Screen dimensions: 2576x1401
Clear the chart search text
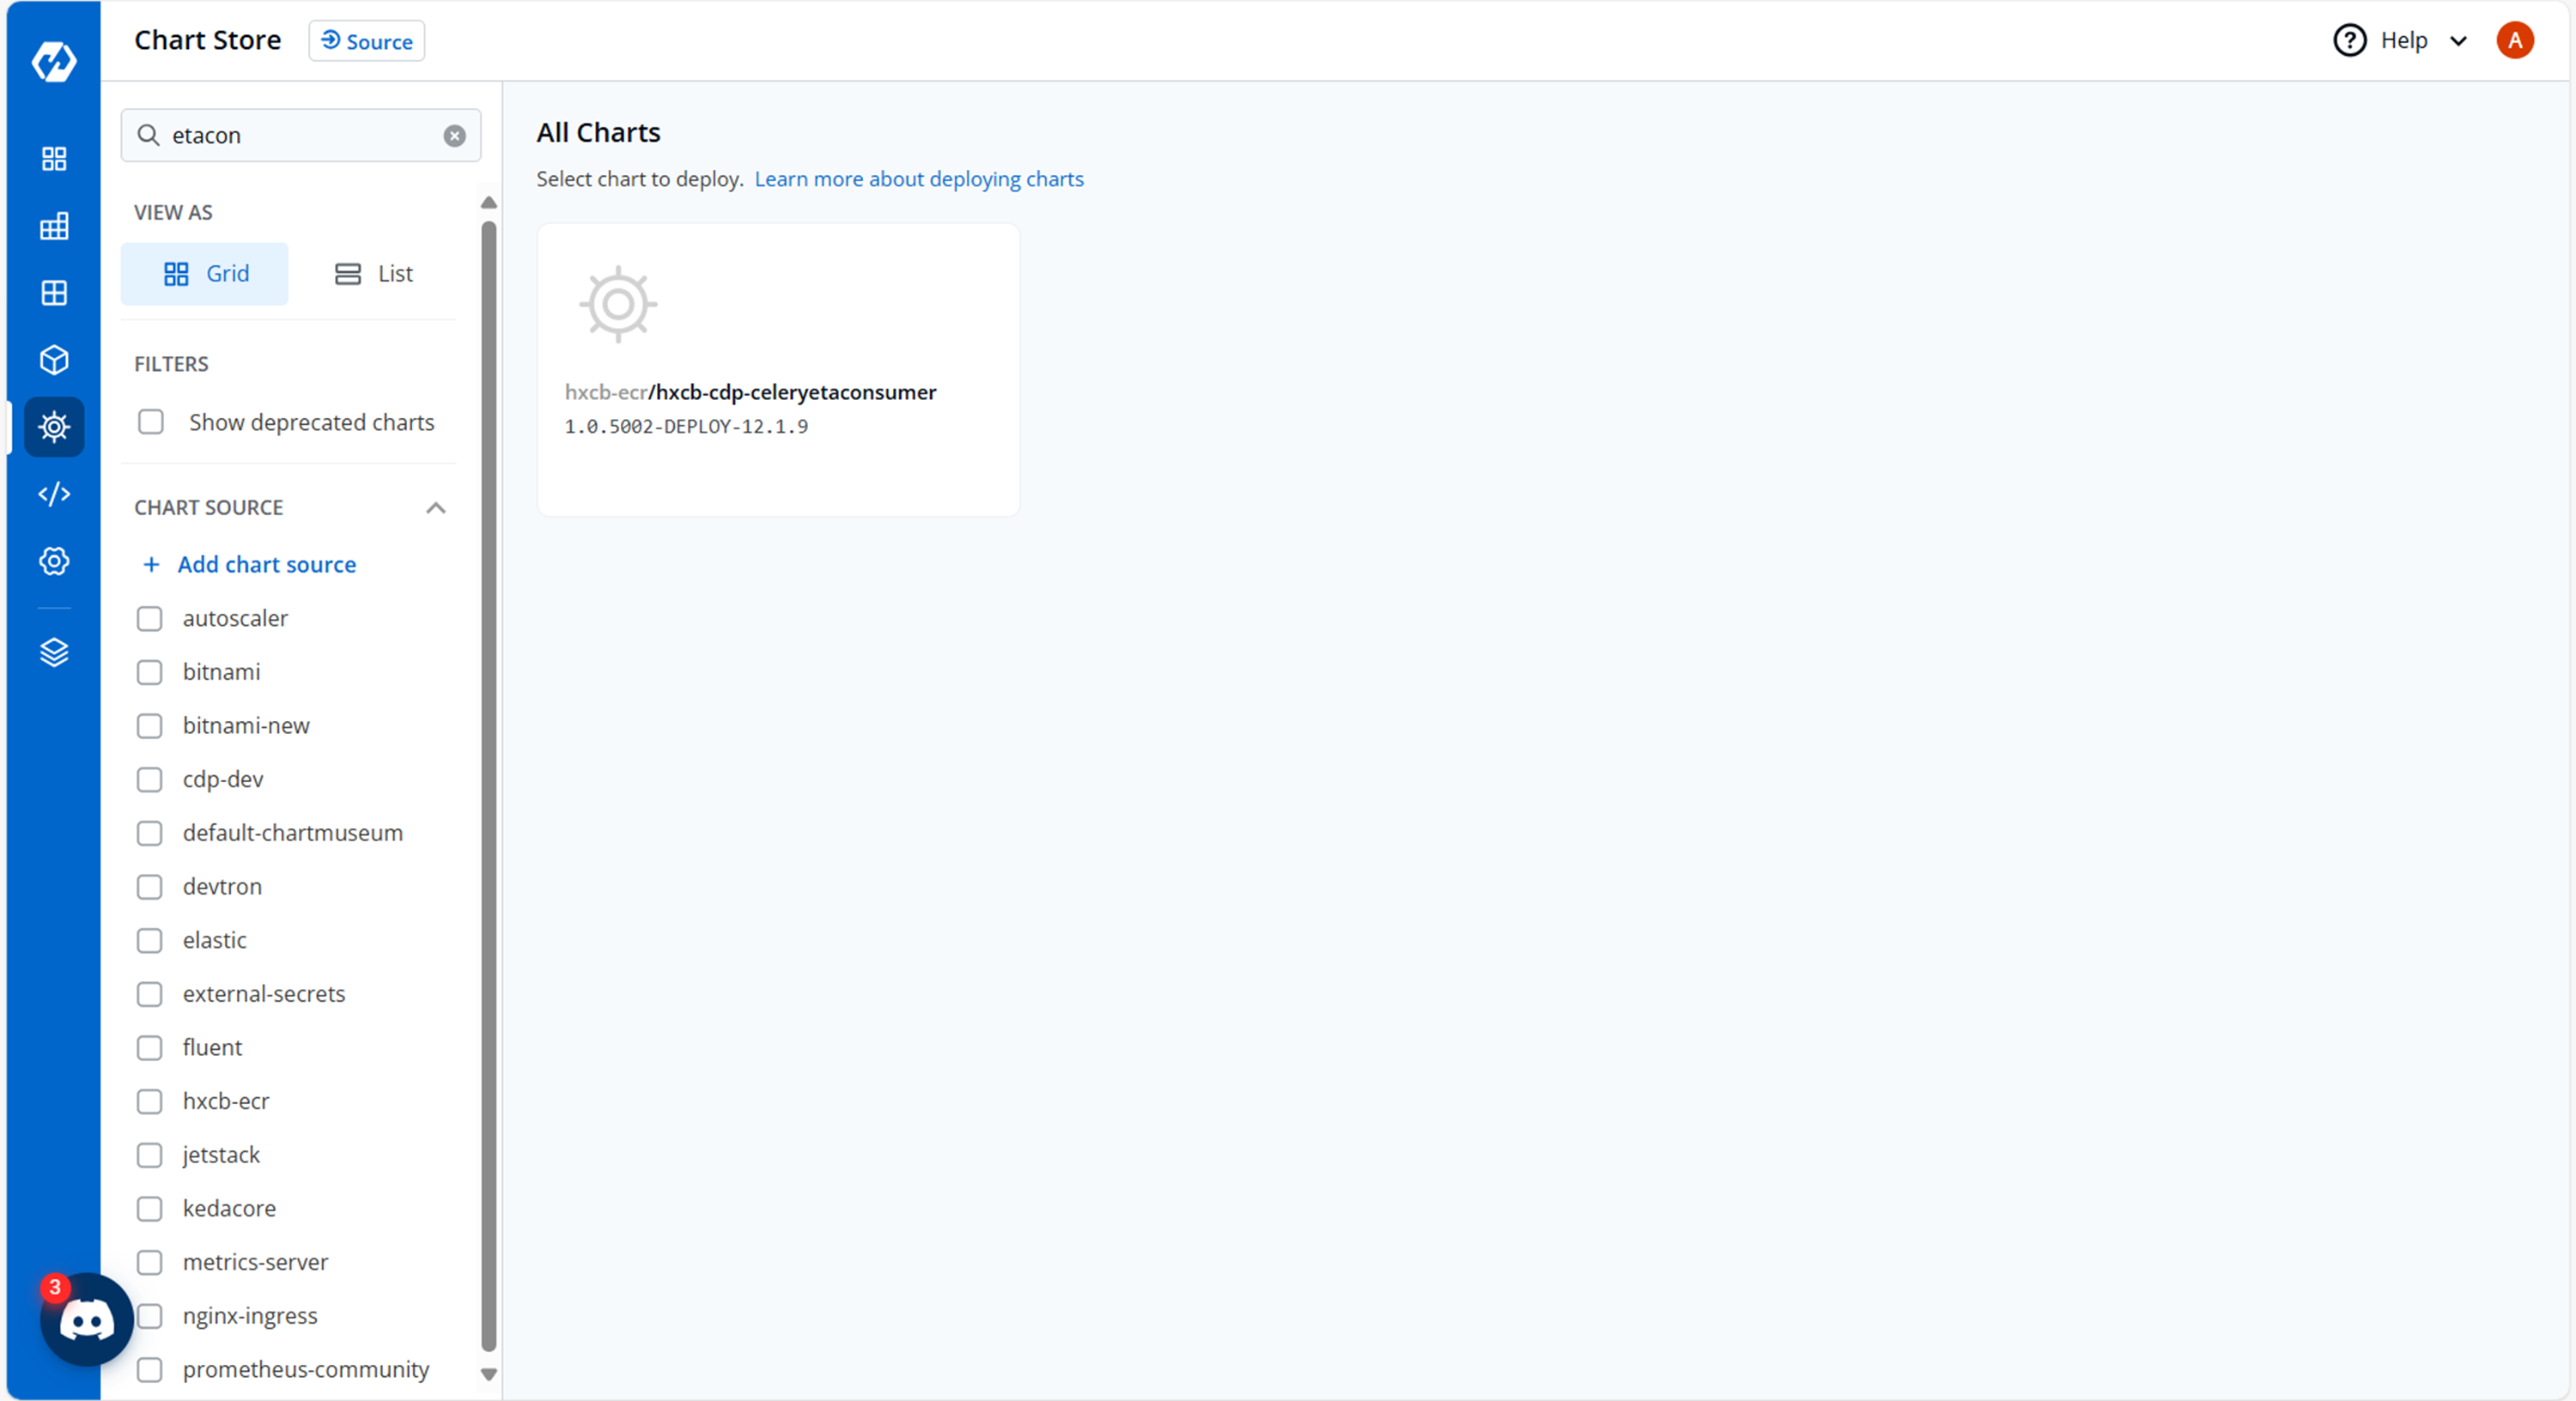click(x=454, y=136)
